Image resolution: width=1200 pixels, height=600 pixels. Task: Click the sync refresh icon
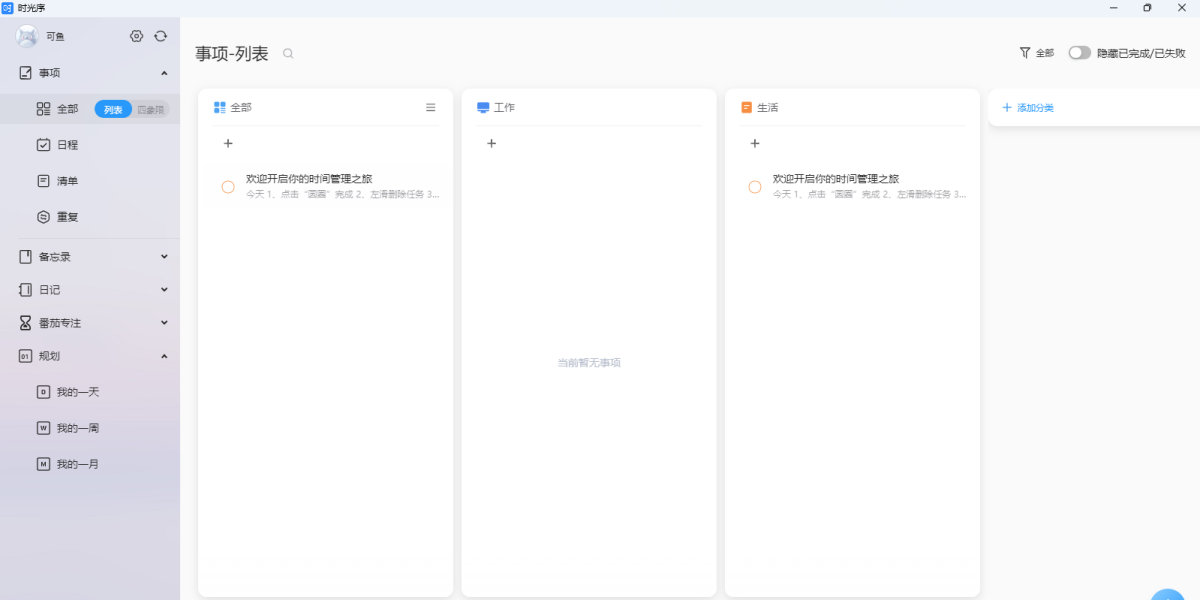click(160, 36)
